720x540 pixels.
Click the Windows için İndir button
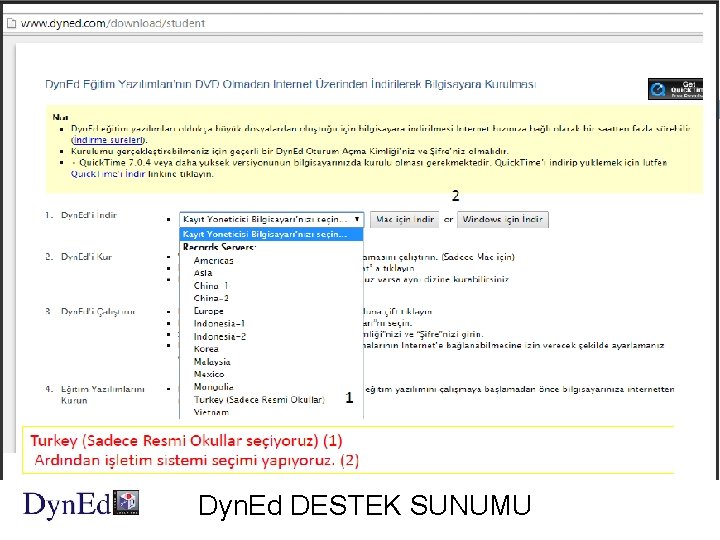(502, 219)
